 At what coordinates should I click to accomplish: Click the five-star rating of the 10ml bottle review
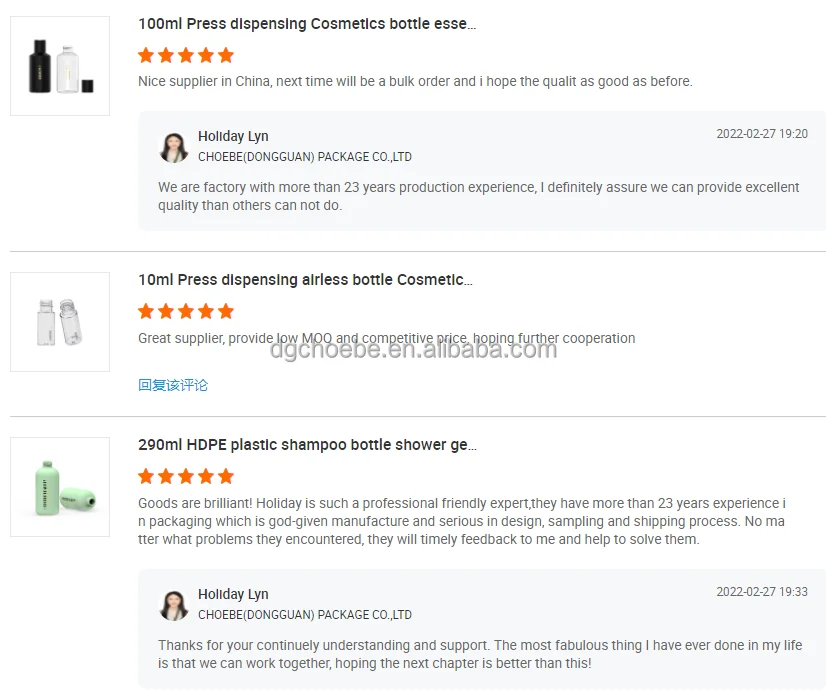tap(186, 311)
